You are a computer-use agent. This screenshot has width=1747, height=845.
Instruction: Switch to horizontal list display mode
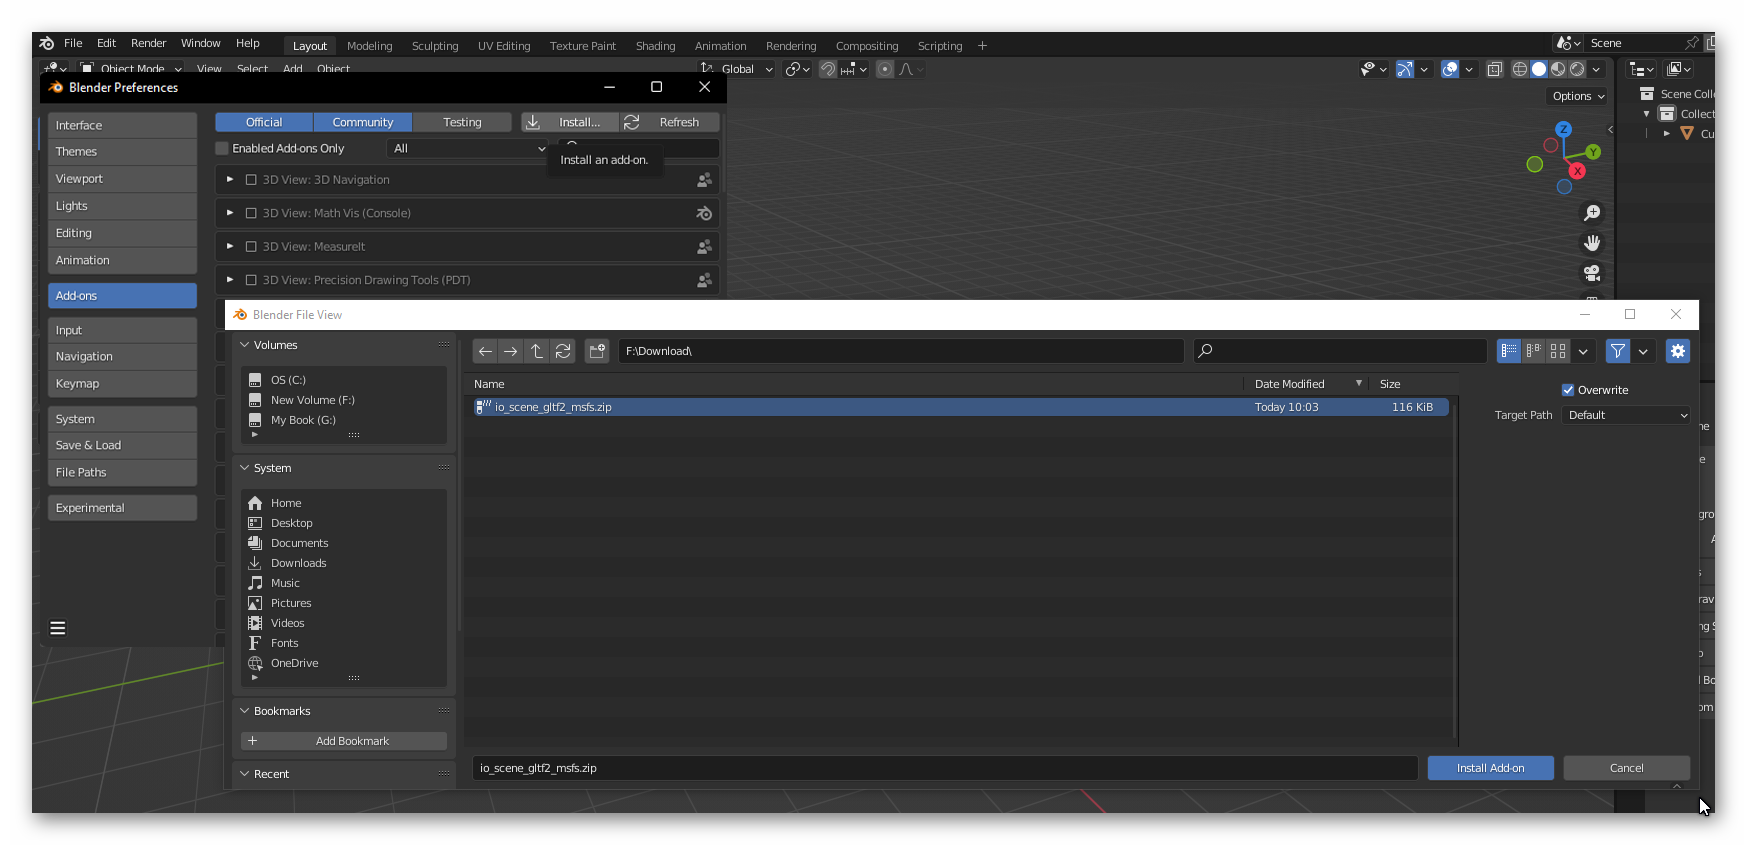(1533, 351)
